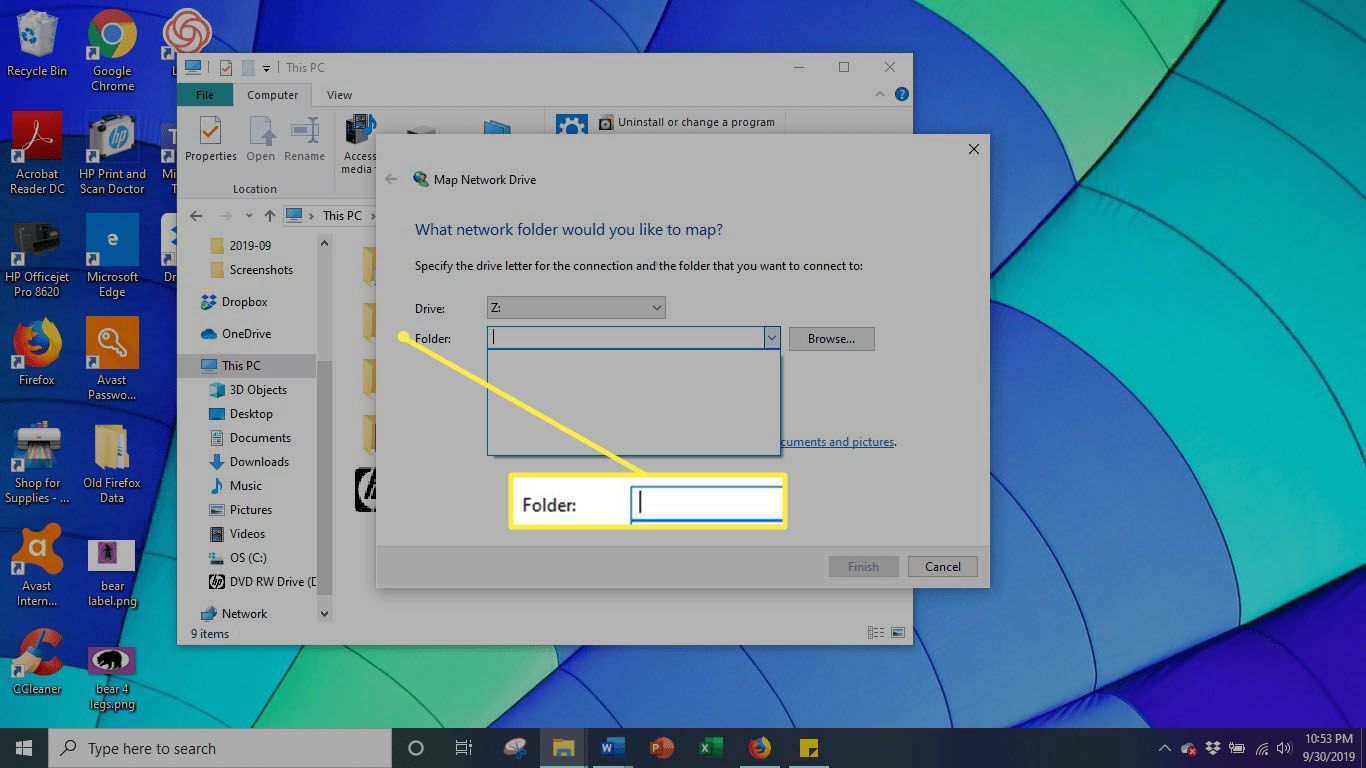Image resolution: width=1366 pixels, height=768 pixels.
Task: Switch Explorer to large icons view
Action: pyautogui.click(x=898, y=632)
